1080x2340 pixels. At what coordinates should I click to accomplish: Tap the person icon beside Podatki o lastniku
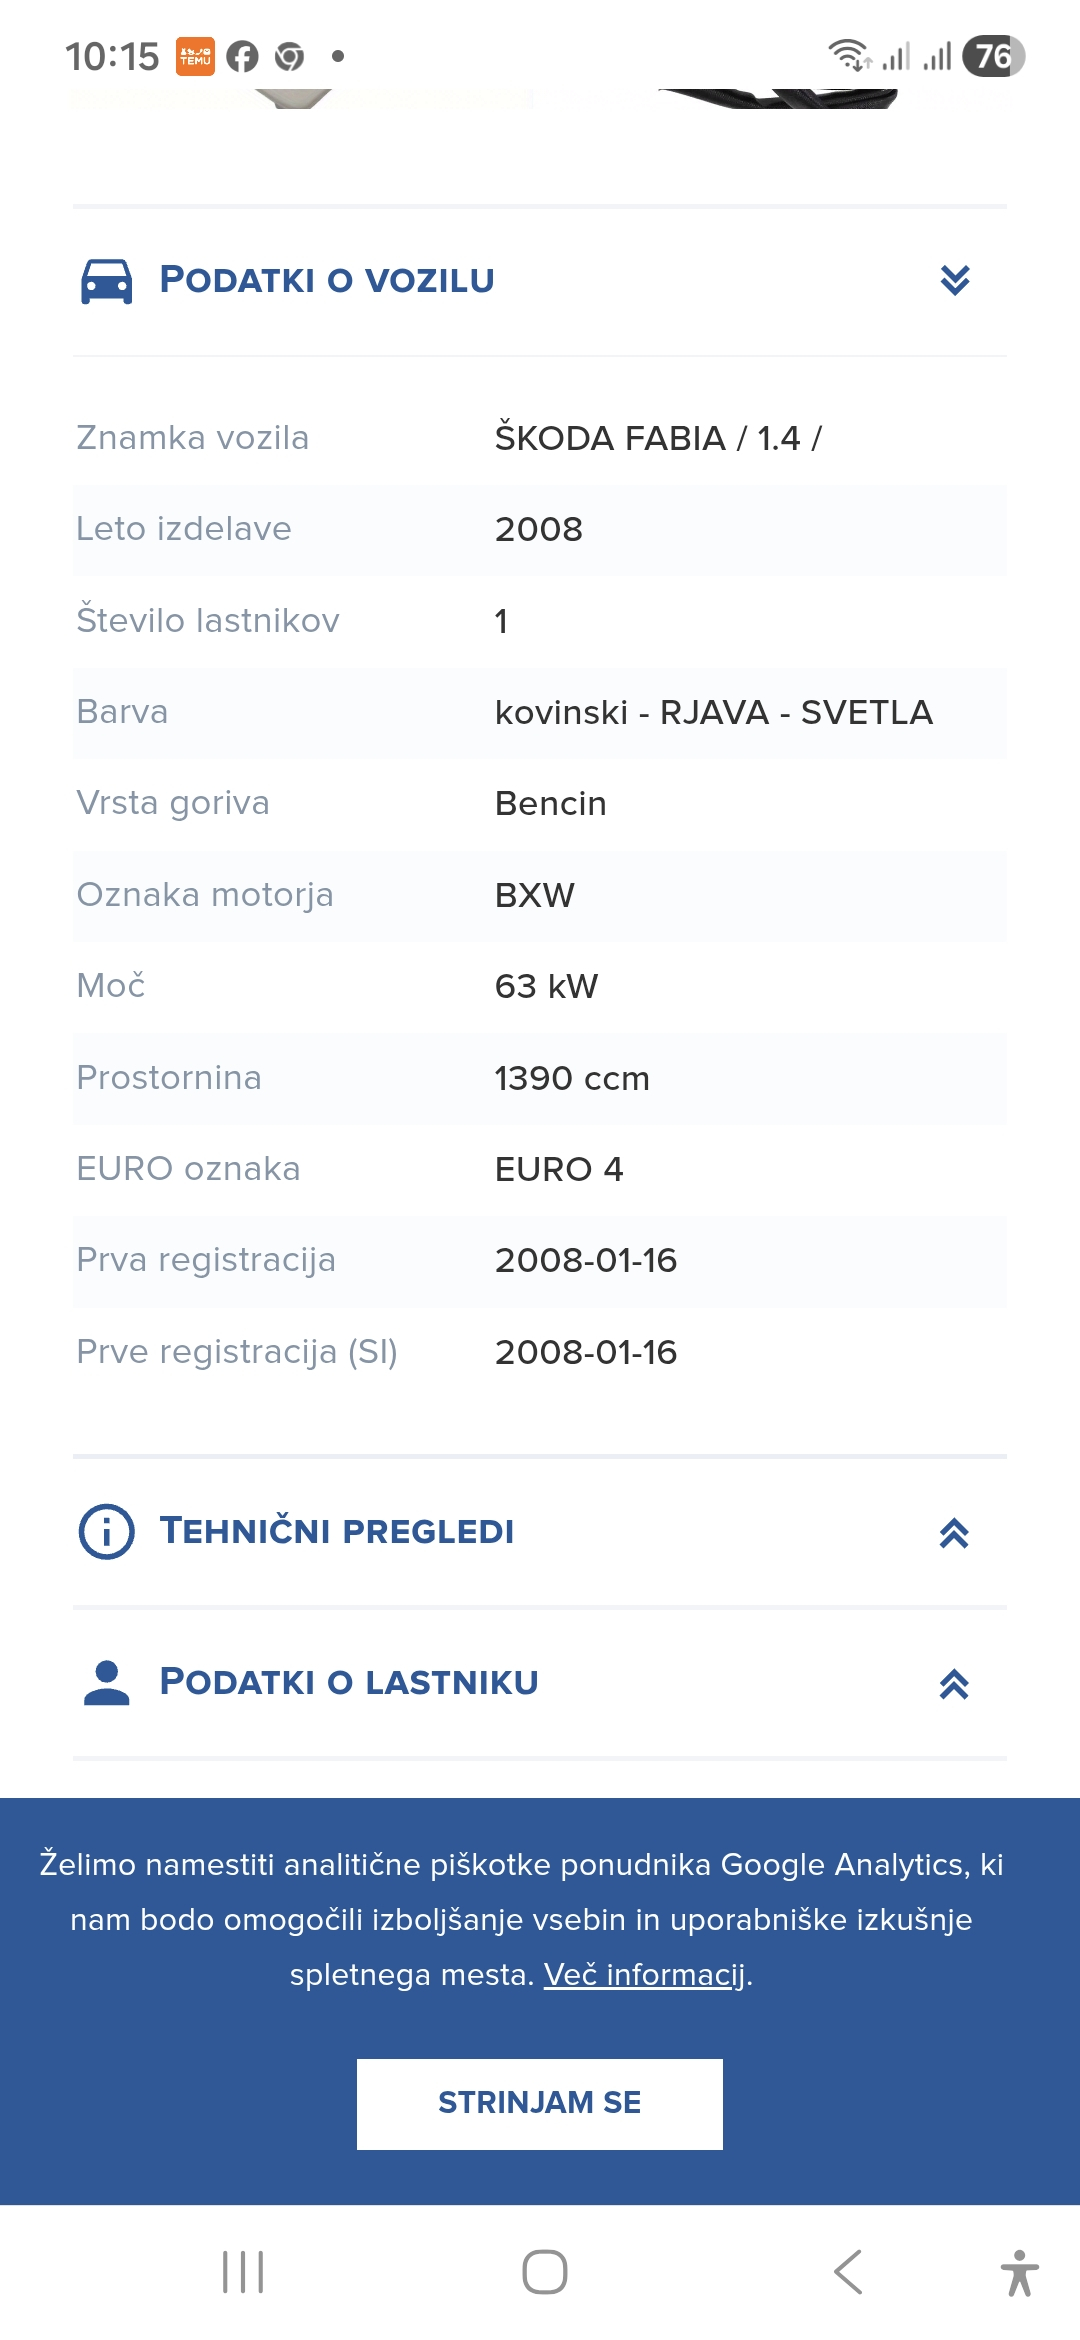point(106,1682)
